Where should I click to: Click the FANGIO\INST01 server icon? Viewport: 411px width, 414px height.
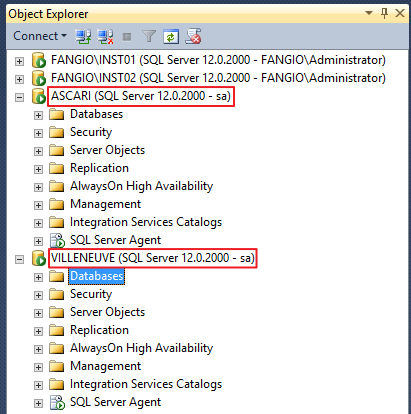39,60
